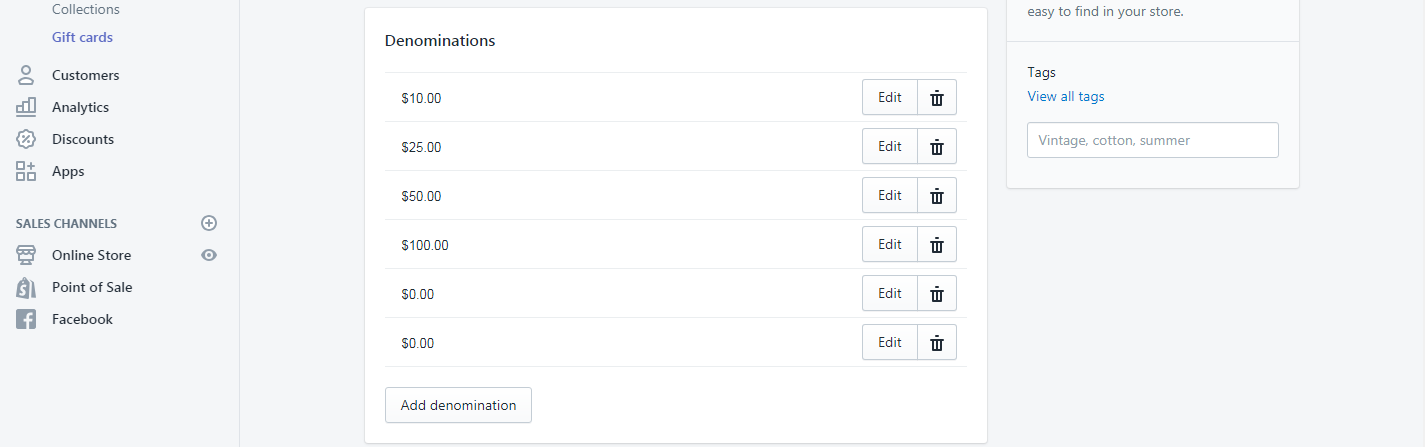Image resolution: width=1425 pixels, height=447 pixels.
Task: Click the Apps grid icon
Action: (26, 171)
